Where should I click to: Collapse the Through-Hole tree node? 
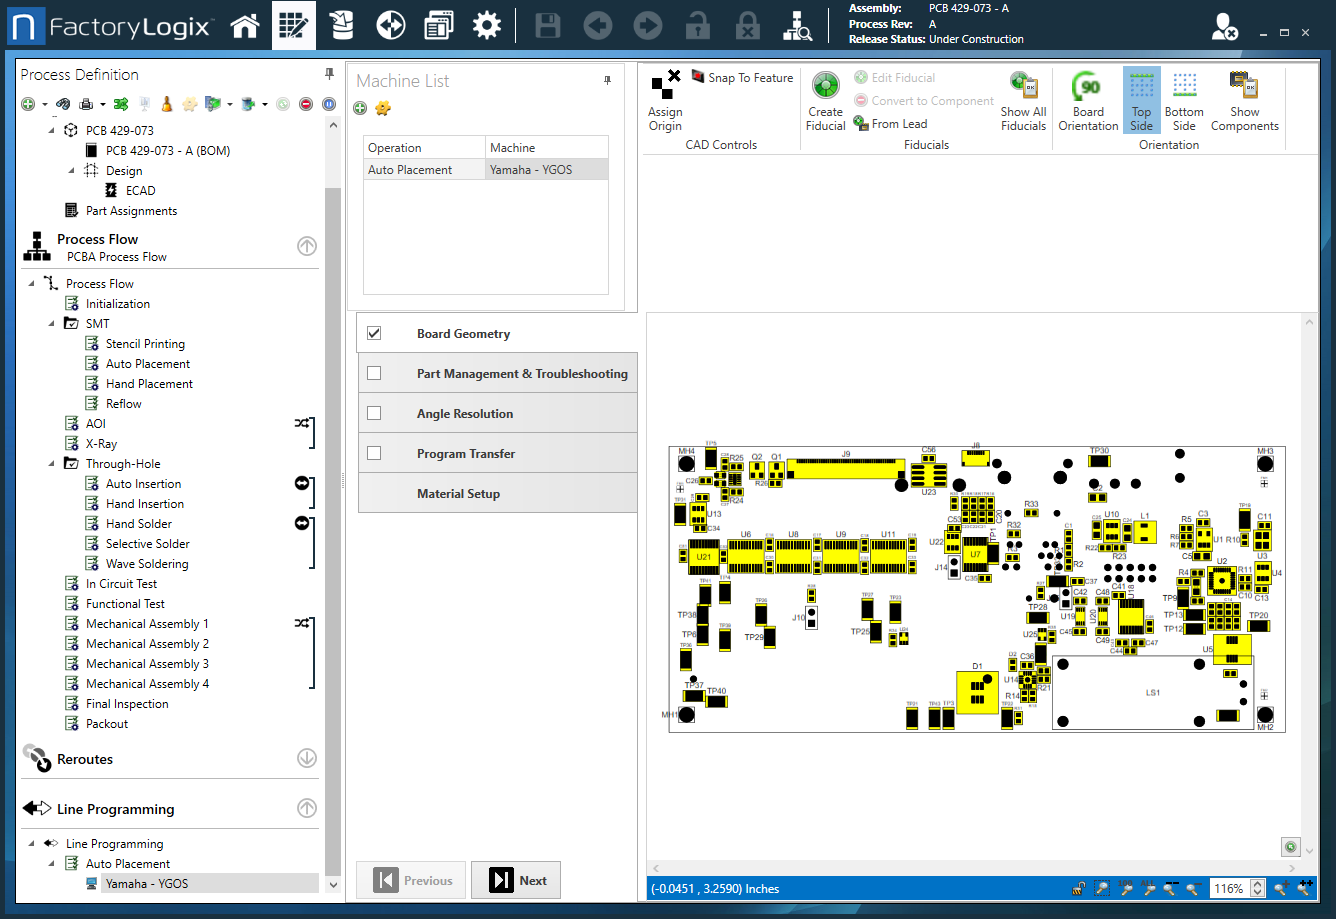(x=52, y=464)
